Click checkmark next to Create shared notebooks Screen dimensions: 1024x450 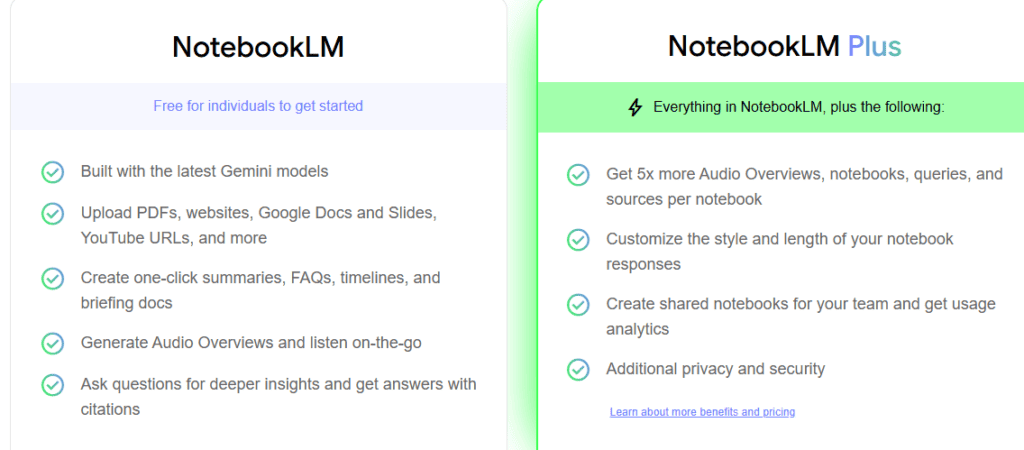point(578,305)
